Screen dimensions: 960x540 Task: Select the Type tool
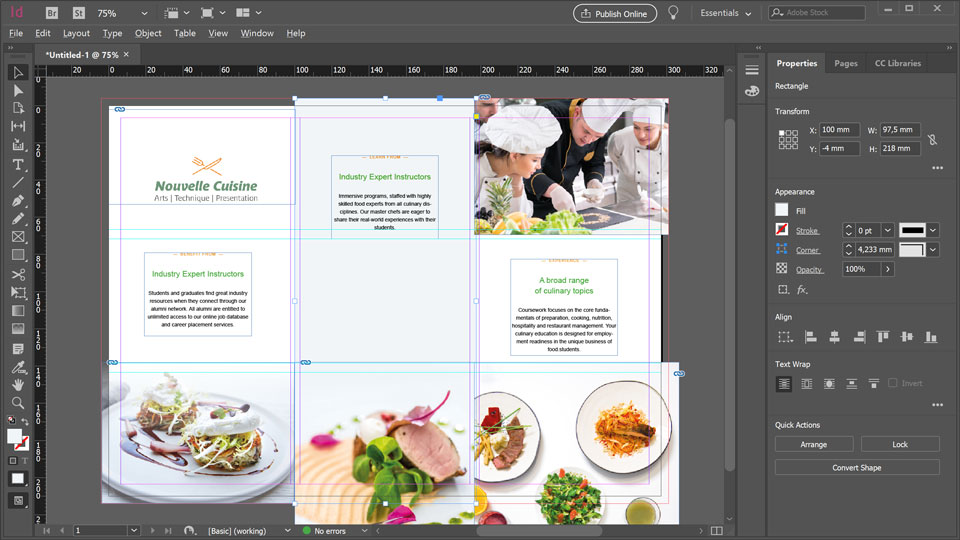[x=18, y=164]
